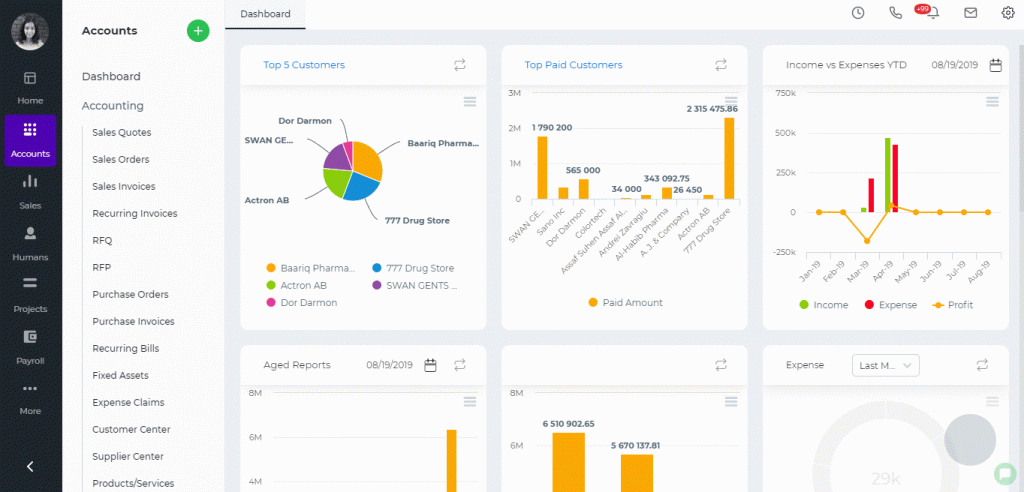Open the Income vs Expenses chart menu
The height and width of the screenshot is (492, 1024).
(992, 101)
